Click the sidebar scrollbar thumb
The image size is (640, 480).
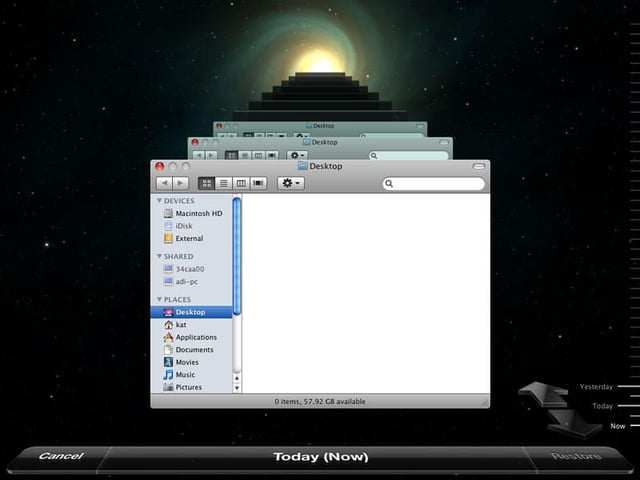237,256
